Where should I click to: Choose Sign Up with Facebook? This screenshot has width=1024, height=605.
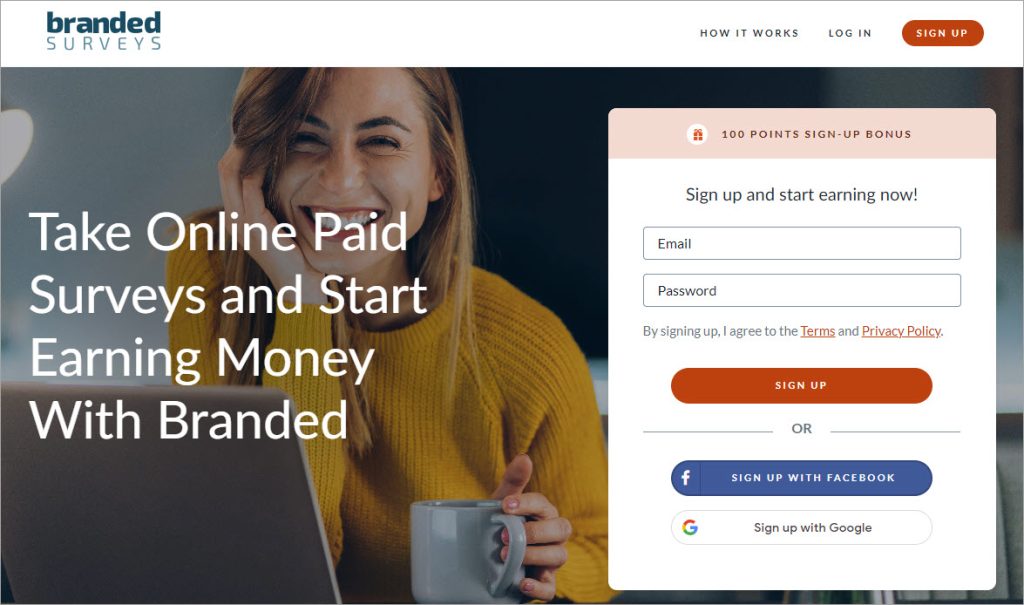801,478
